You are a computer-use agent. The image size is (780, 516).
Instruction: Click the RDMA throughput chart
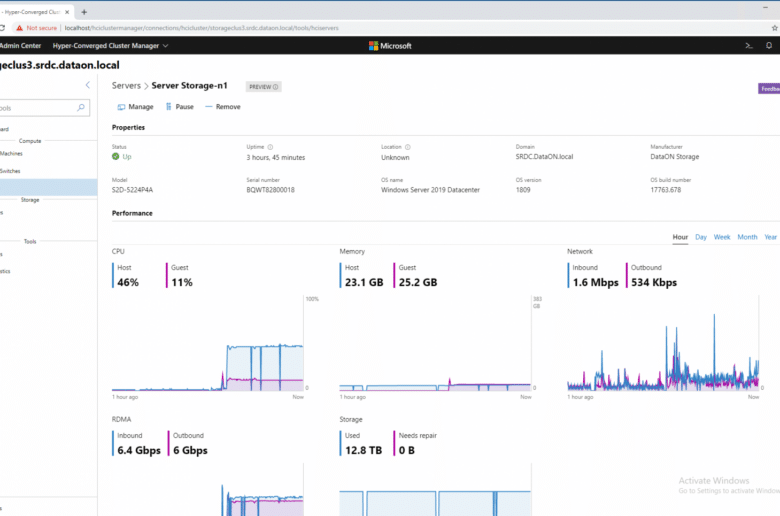coord(207,490)
